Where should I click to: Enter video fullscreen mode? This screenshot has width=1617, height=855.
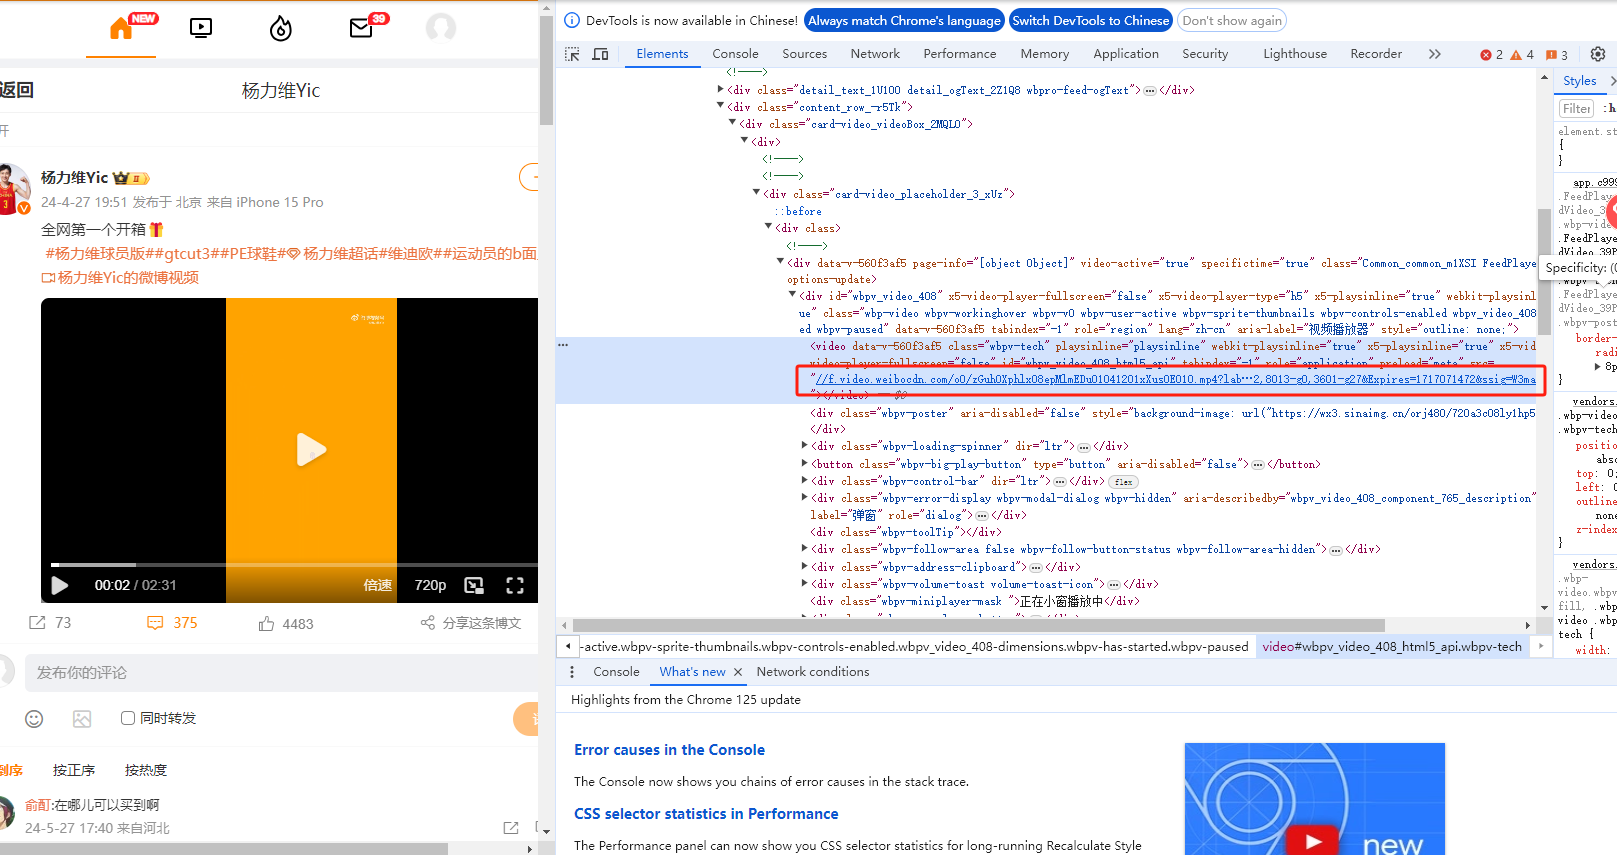coord(515,585)
